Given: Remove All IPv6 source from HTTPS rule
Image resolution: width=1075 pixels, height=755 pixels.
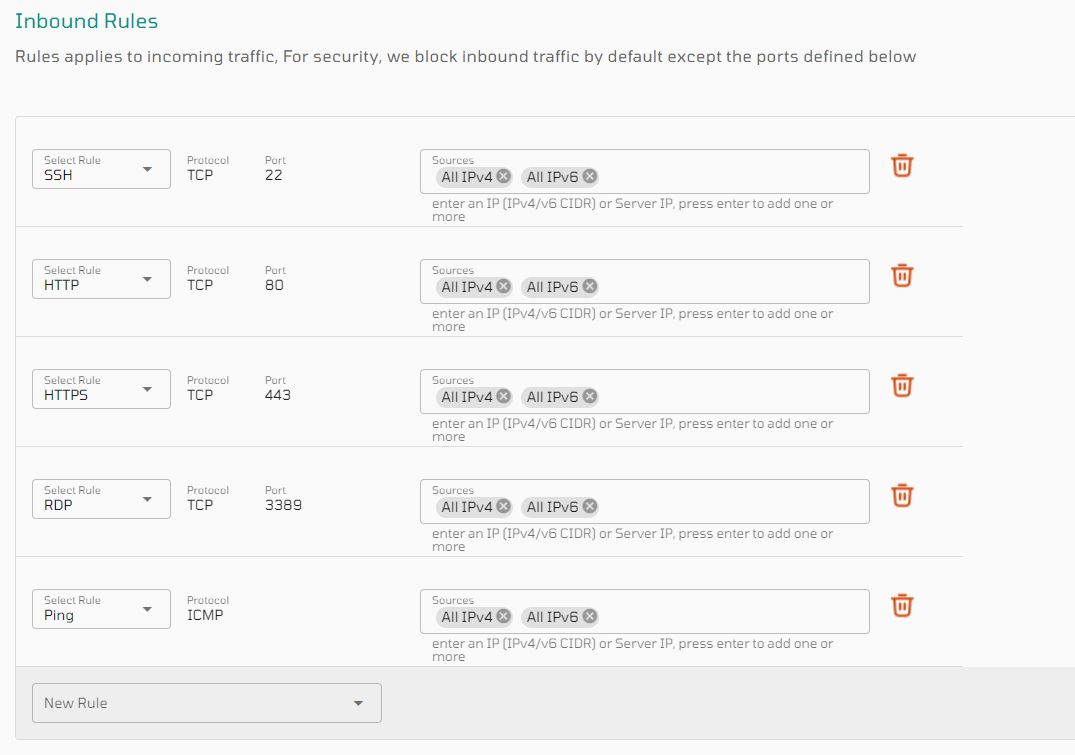Looking at the screenshot, I should (589, 396).
